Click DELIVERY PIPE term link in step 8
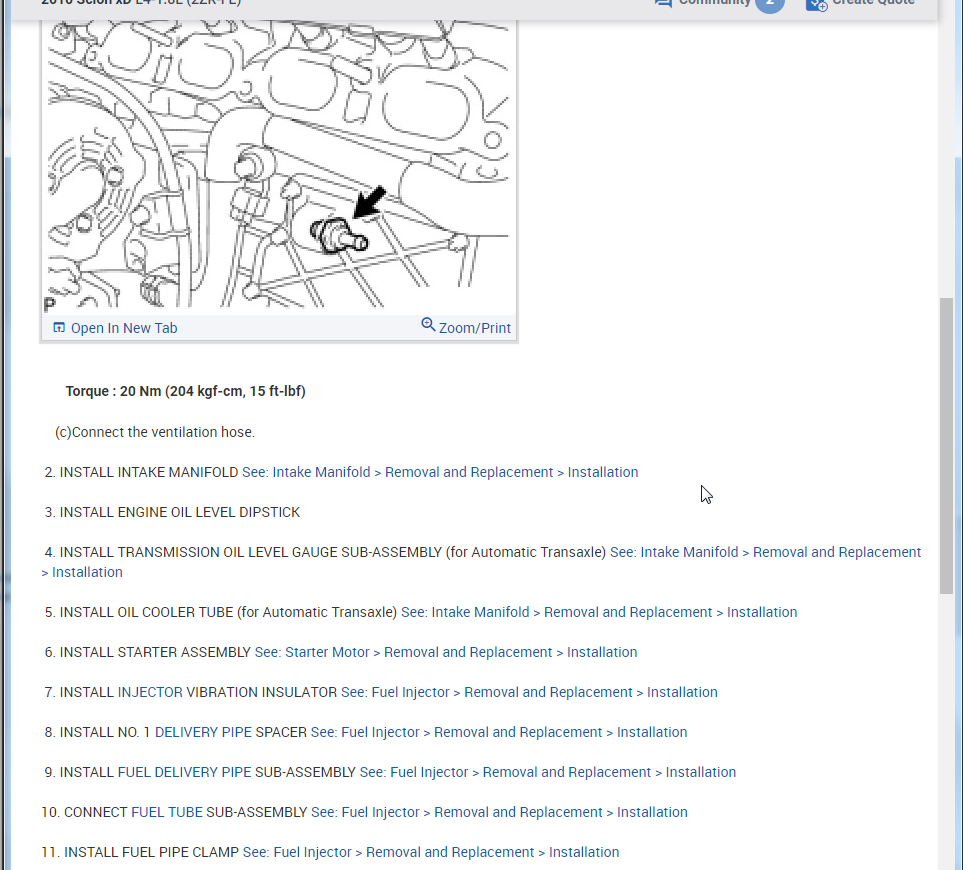Image resolution: width=963 pixels, height=870 pixels. coord(203,732)
